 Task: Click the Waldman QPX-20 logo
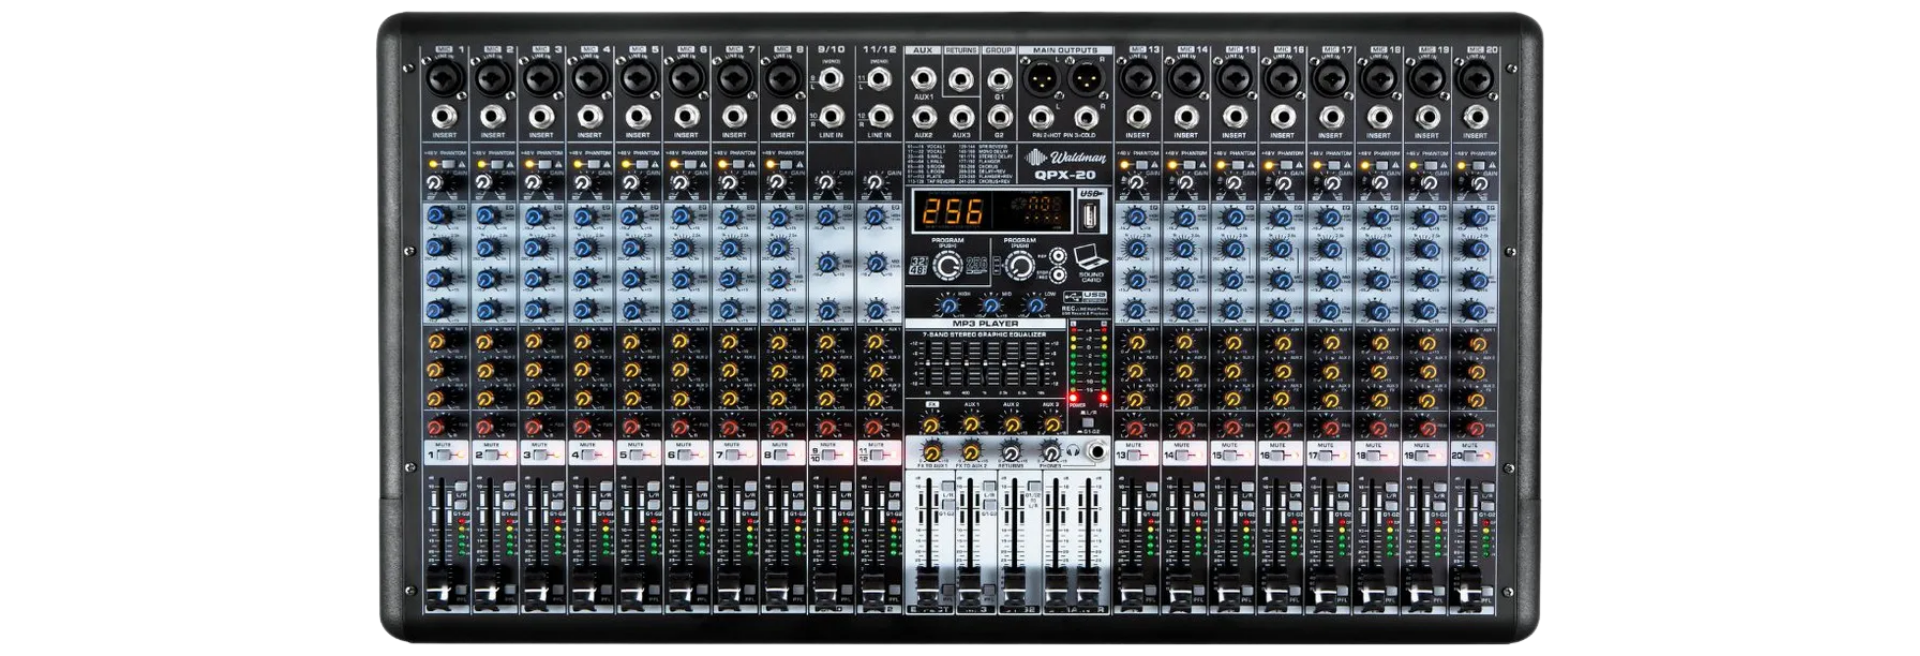[1066, 164]
